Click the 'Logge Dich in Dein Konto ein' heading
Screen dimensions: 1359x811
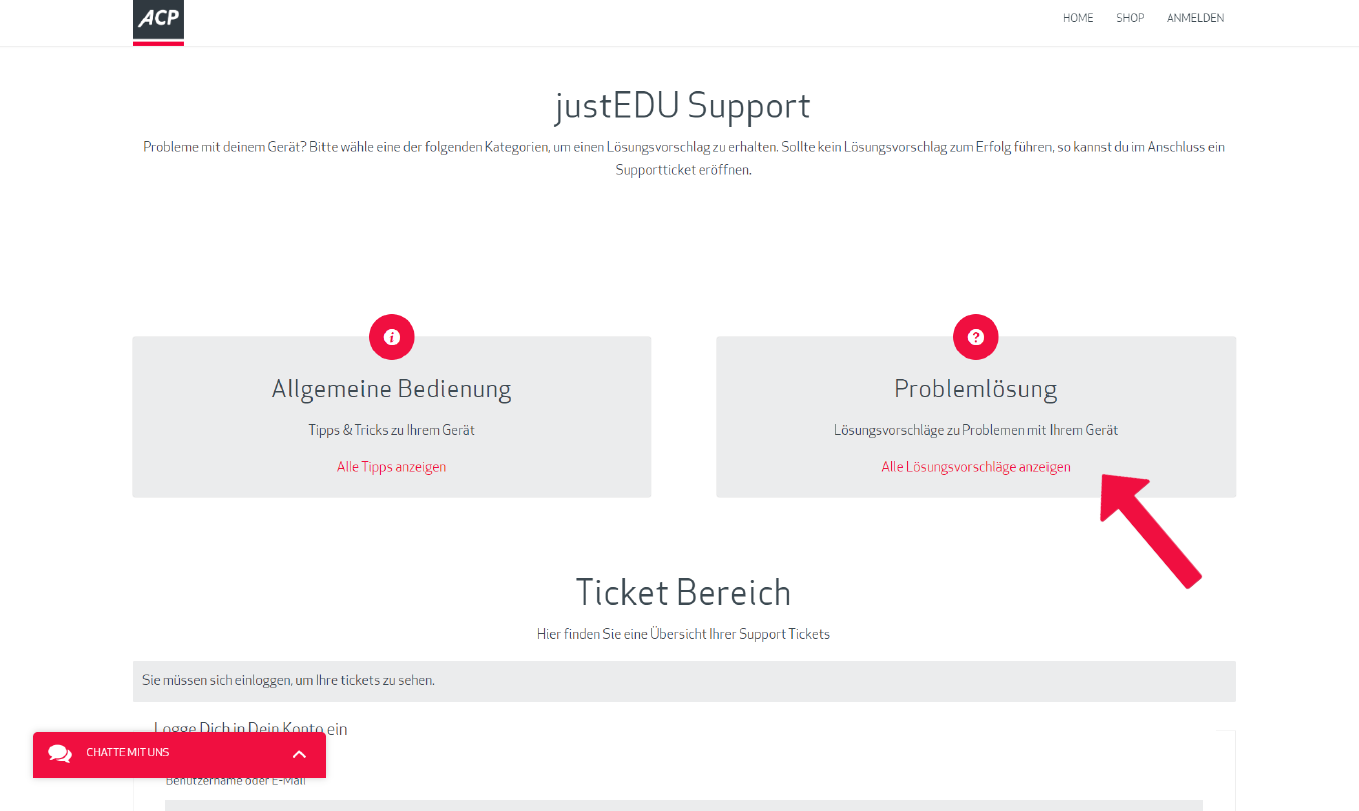pyautogui.click(x=250, y=728)
